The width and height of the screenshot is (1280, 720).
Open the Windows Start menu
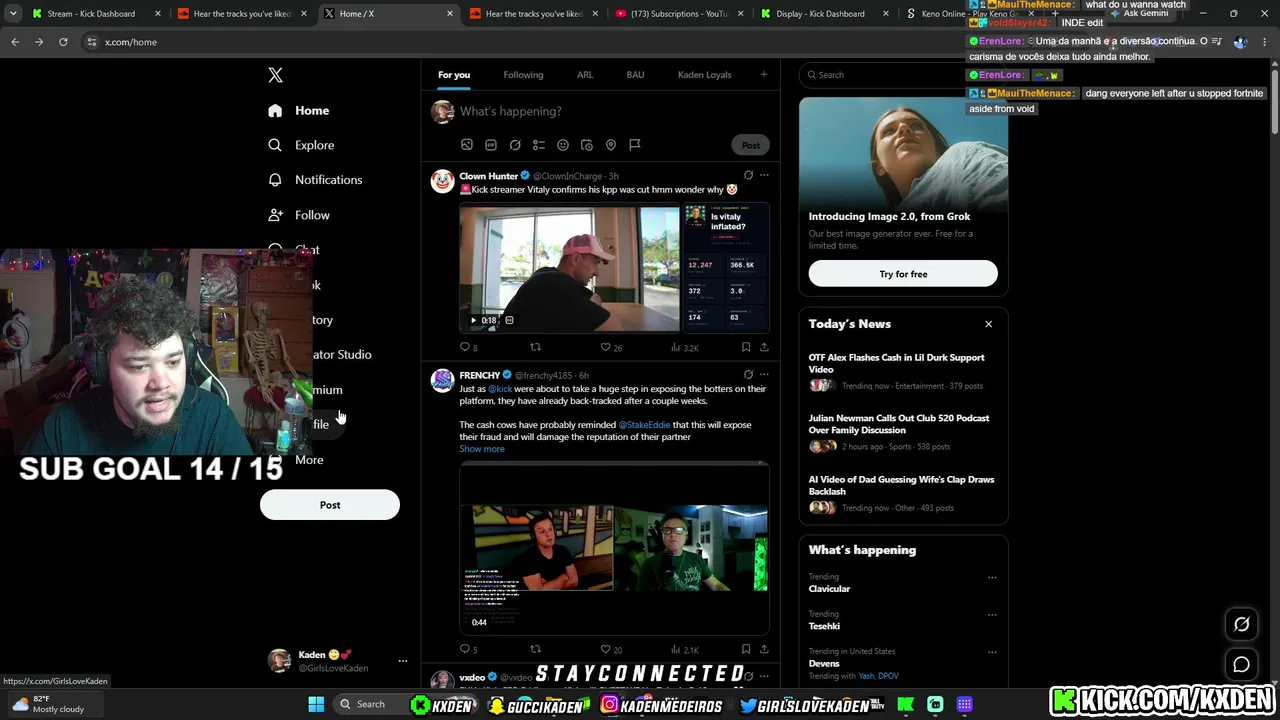(316, 704)
